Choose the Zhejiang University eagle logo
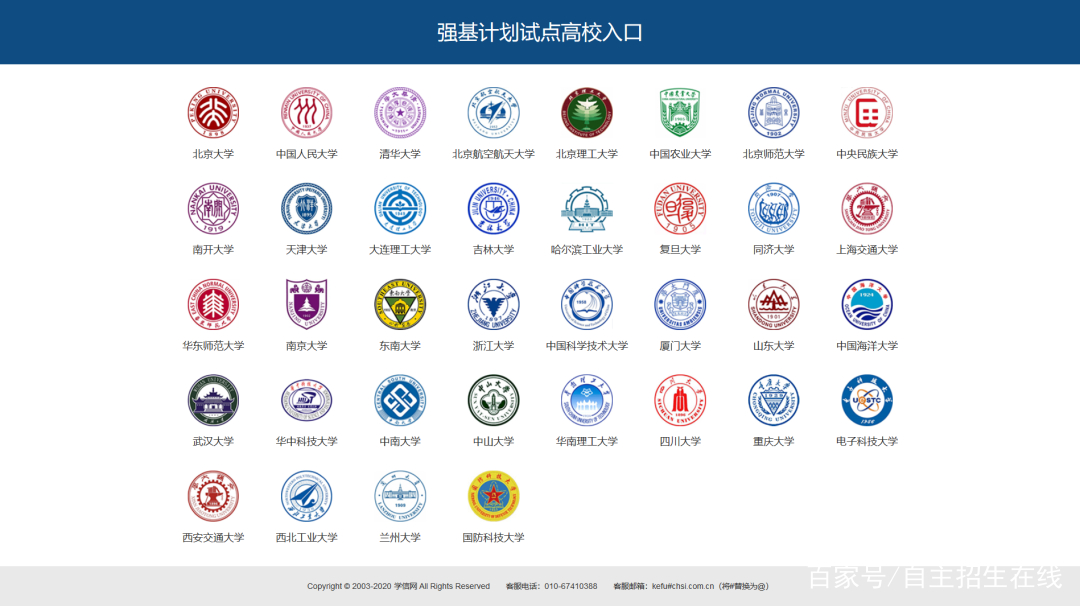The width and height of the screenshot is (1080, 606). tap(493, 304)
